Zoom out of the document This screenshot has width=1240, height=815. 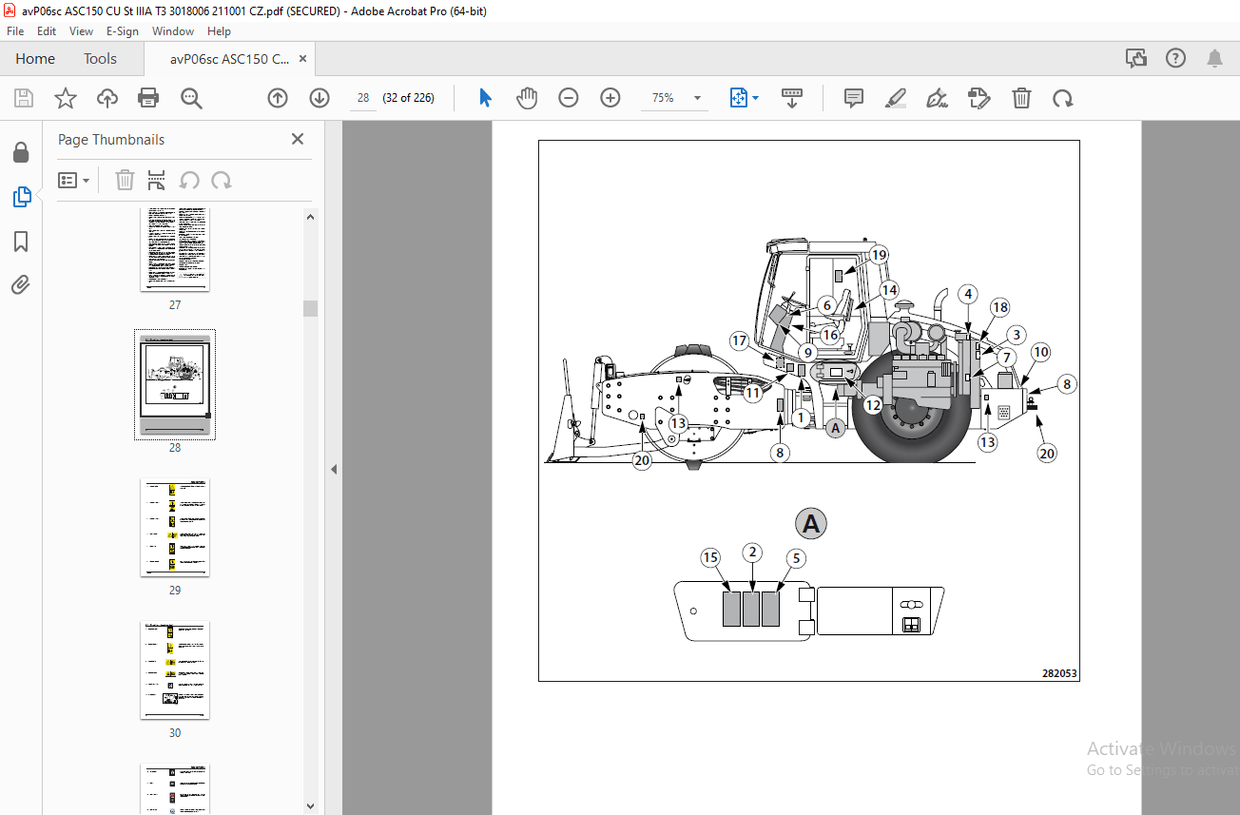pyautogui.click(x=568, y=98)
